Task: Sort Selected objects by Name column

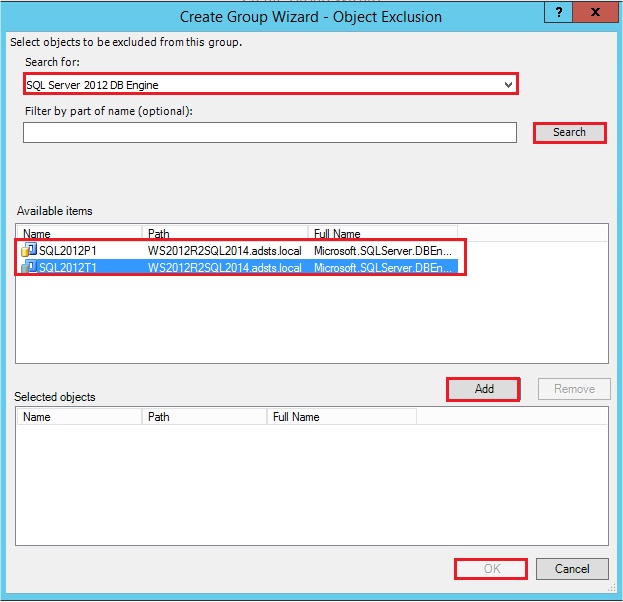Action: (79, 417)
